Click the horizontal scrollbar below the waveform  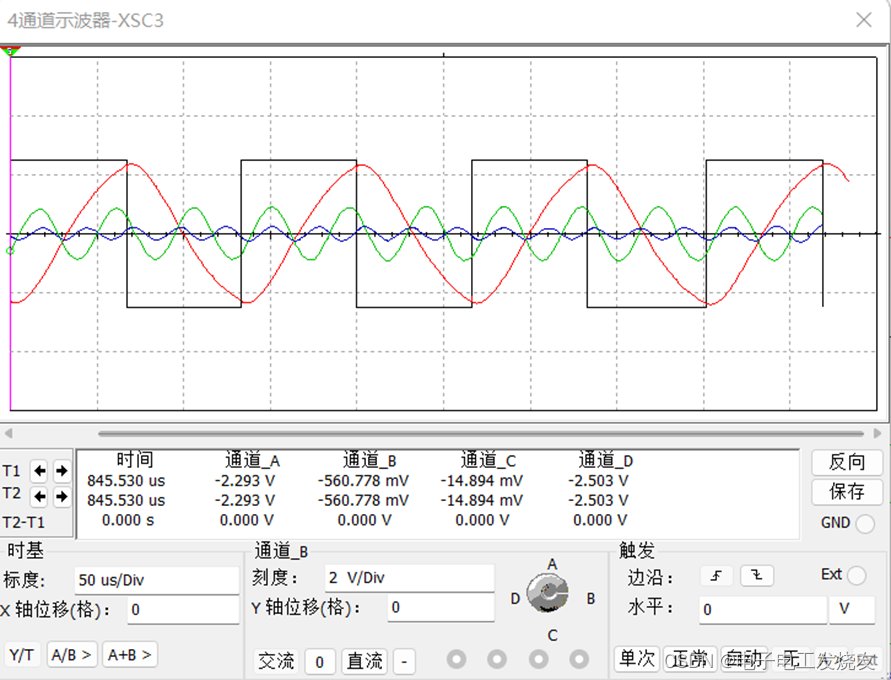[x=480, y=433]
